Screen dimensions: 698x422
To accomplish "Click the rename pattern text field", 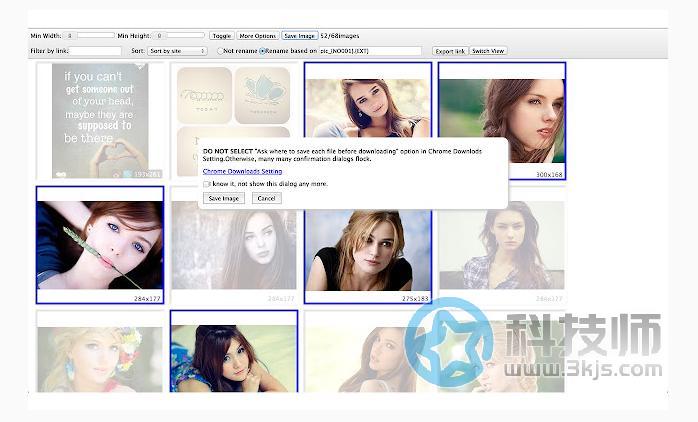I will coord(370,51).
